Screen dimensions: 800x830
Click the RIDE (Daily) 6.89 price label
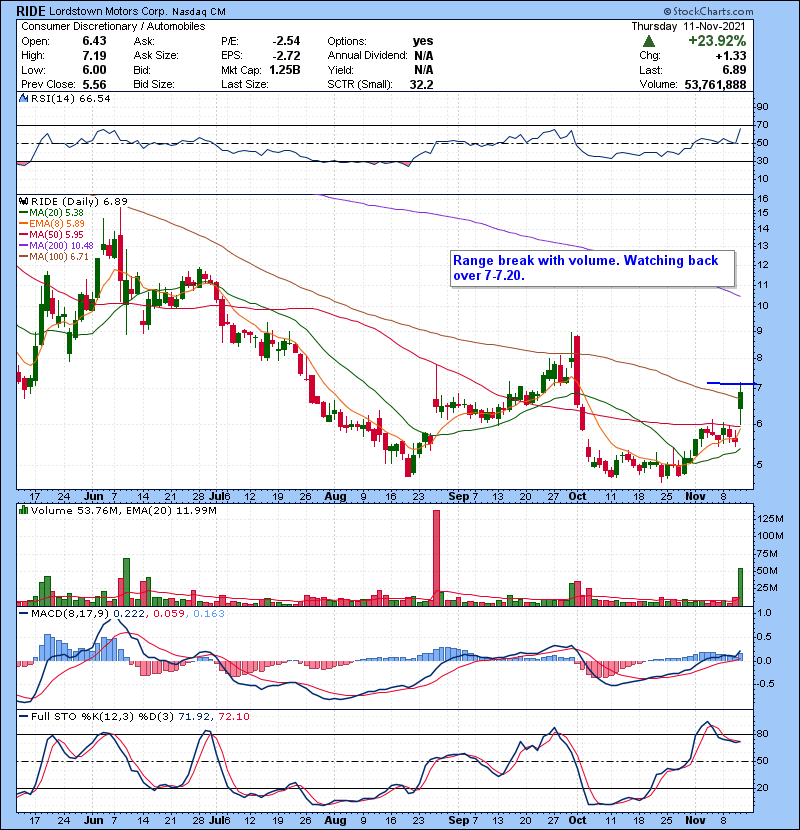click(x=79, y=201)
